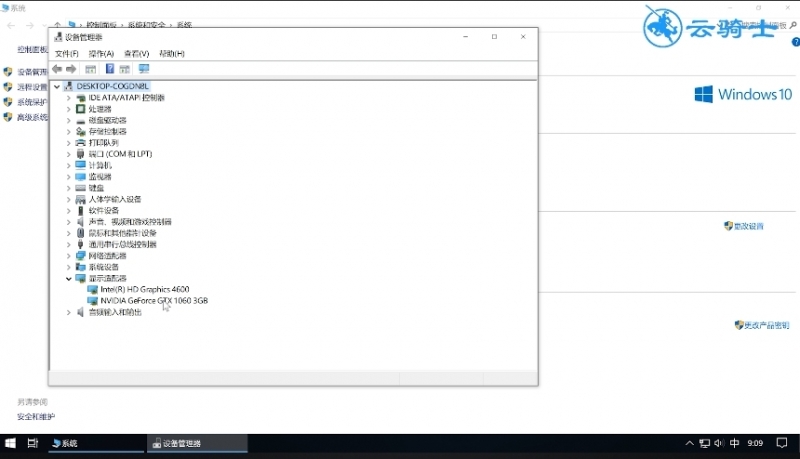Open the 帮助(H) menu
The width and height of the screenshot is (800, 459).
tap(171, 54)
